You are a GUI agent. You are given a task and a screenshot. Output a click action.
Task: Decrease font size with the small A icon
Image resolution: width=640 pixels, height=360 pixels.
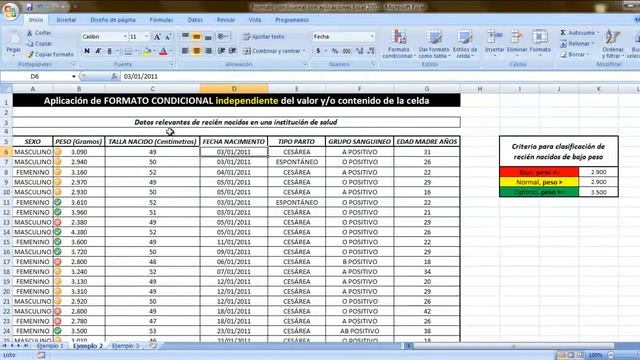(168, 37)
